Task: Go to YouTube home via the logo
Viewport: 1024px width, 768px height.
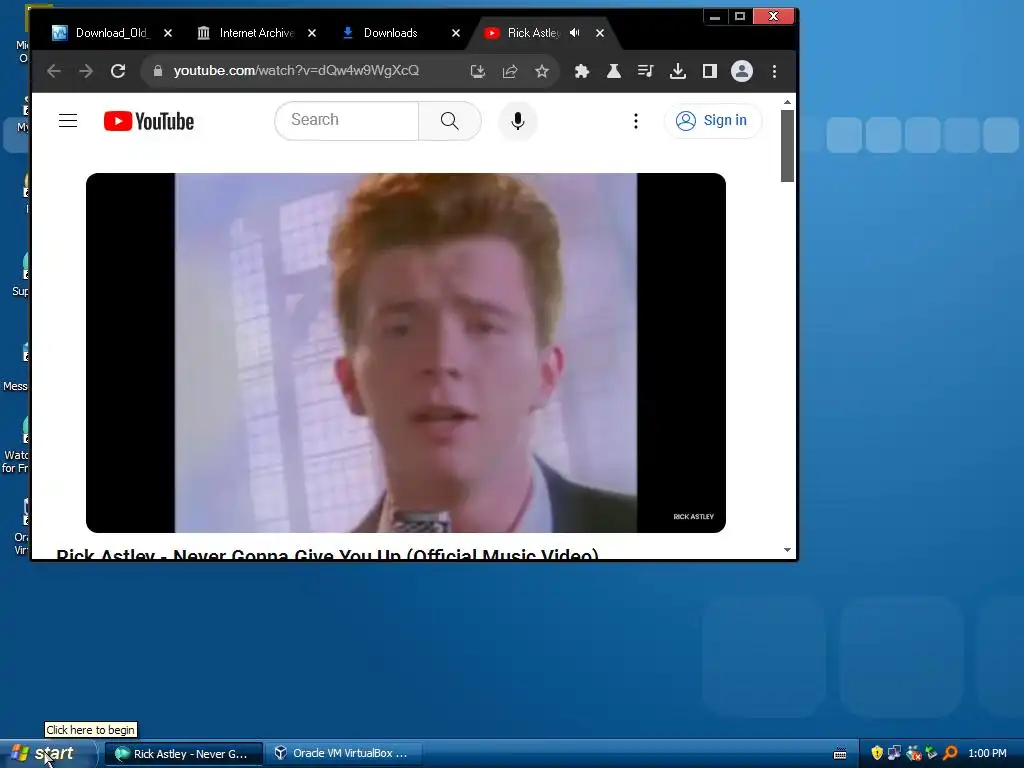Action: (x=149, y=121)
